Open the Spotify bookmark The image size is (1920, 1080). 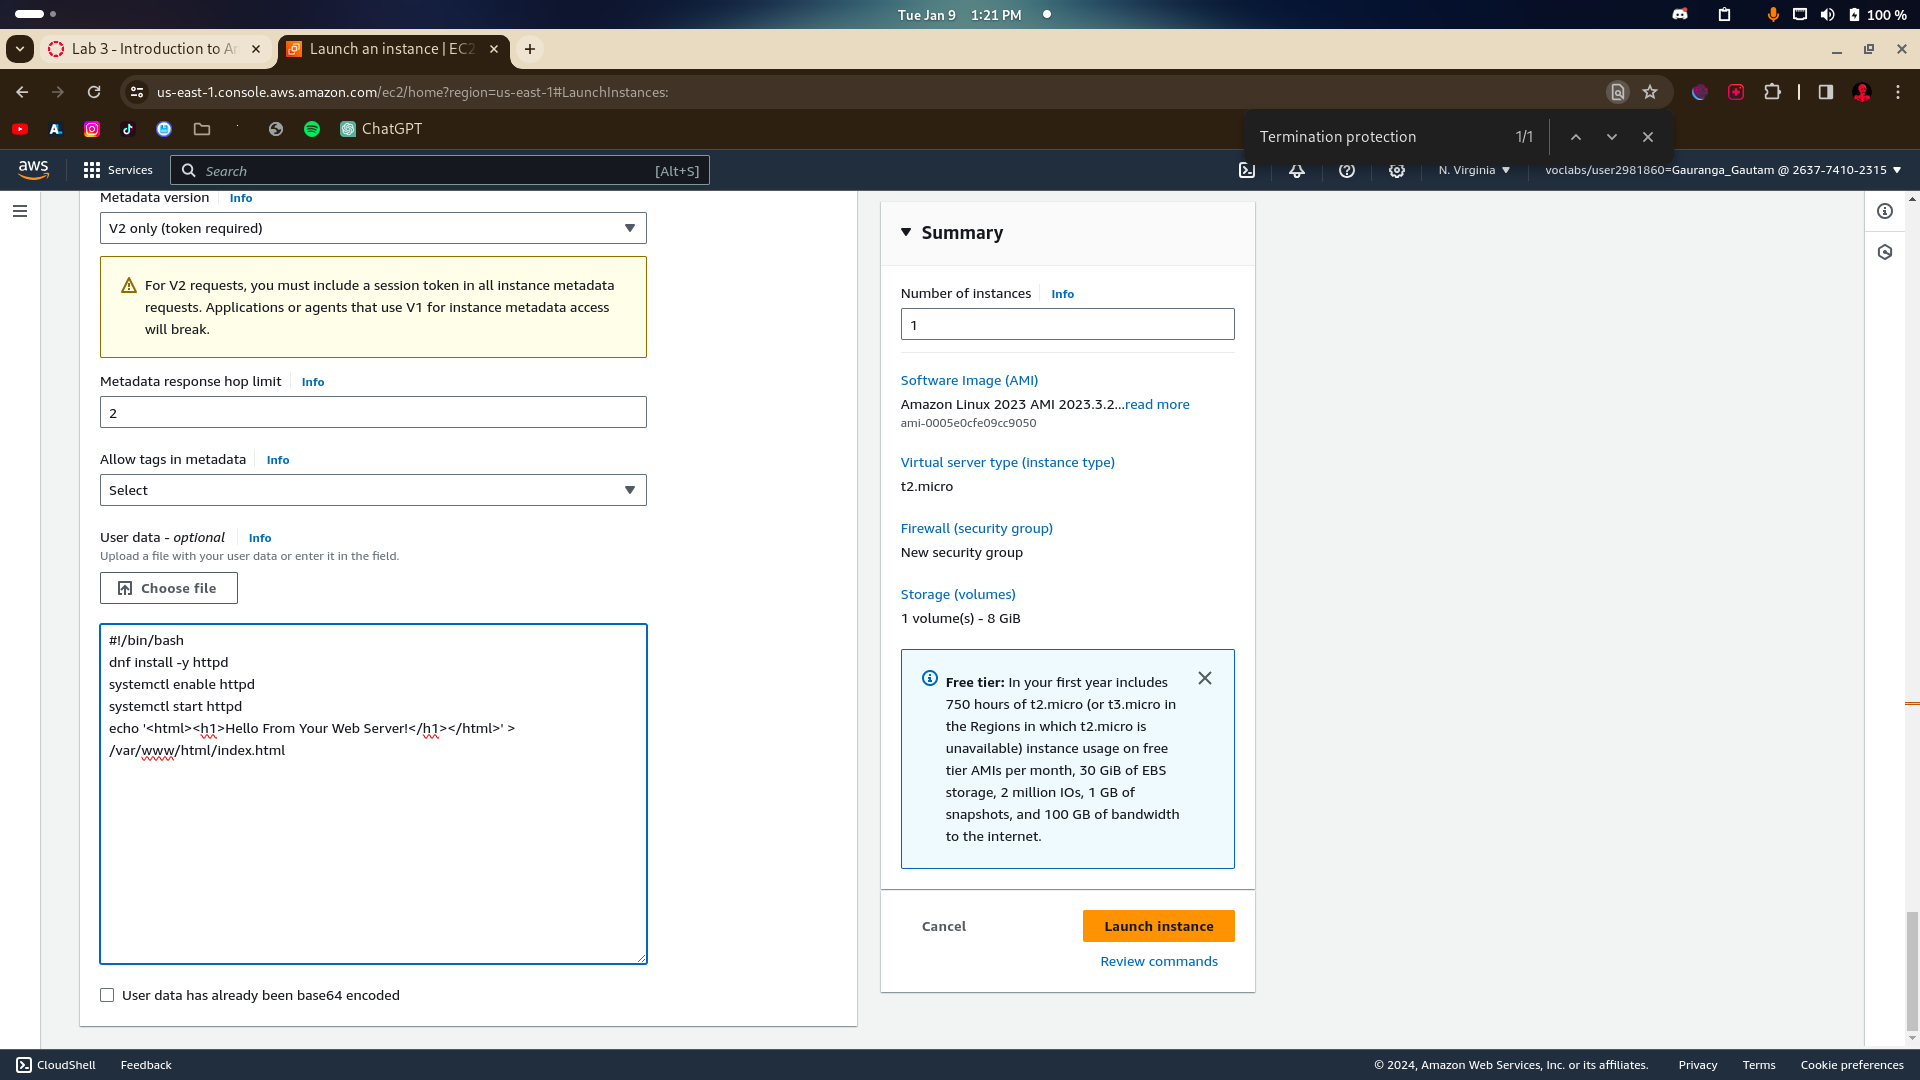pos(312,129)
